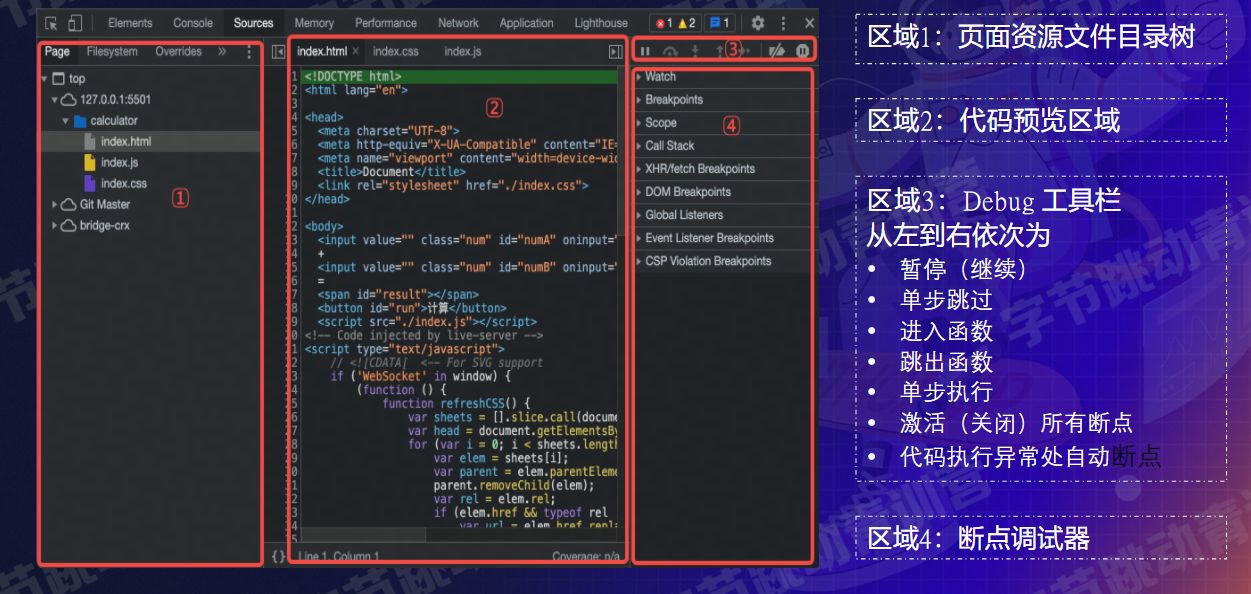Switch to the Network panel tab

click(458, 23)
